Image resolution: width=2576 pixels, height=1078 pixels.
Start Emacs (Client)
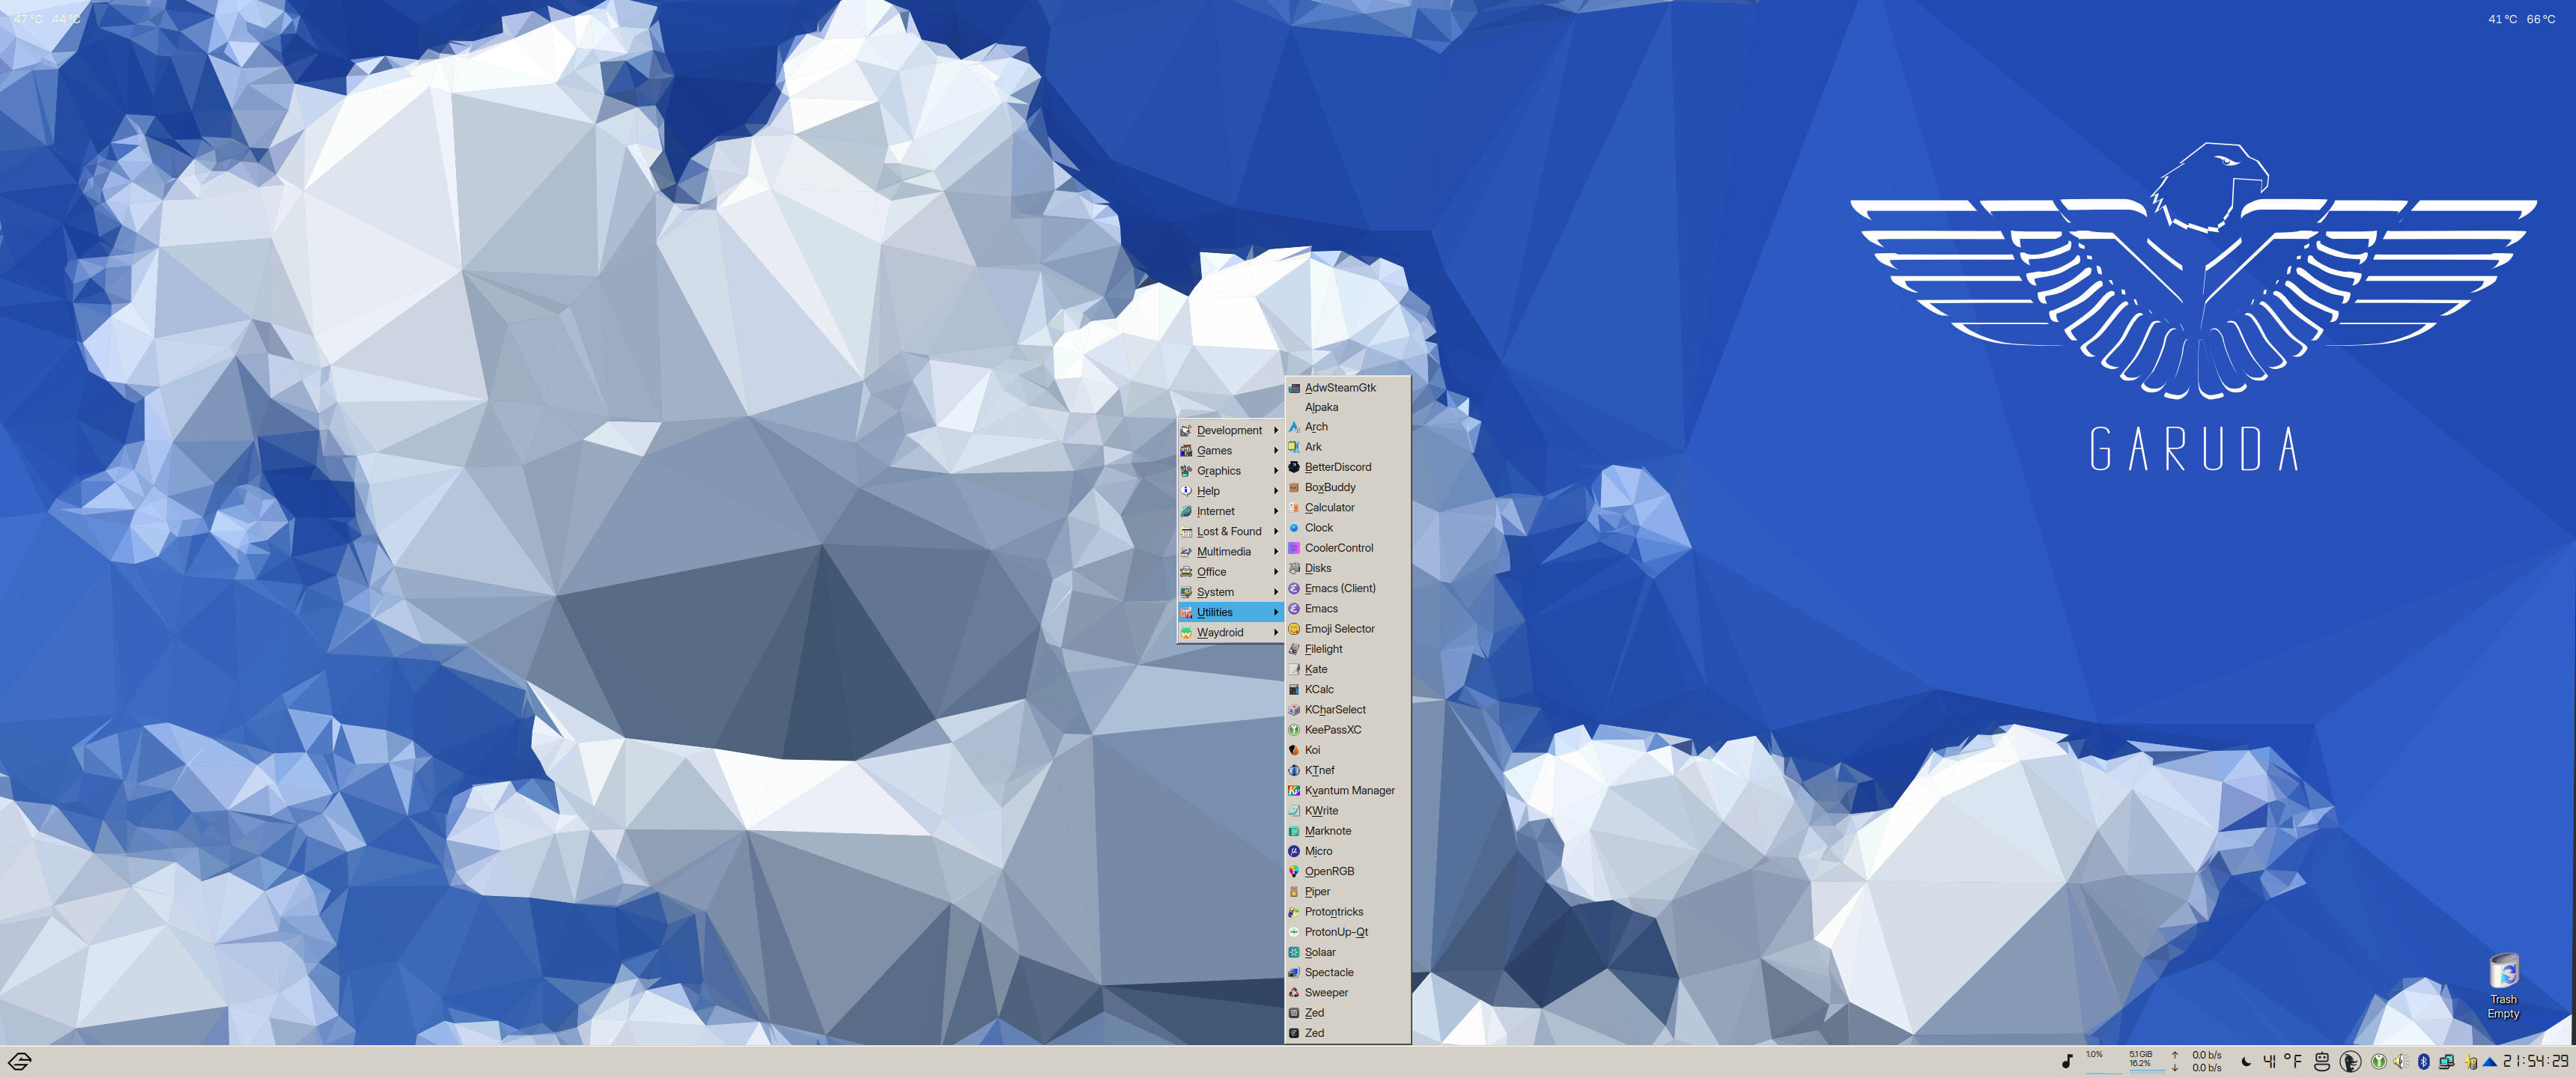click(x=1347, y=589)
